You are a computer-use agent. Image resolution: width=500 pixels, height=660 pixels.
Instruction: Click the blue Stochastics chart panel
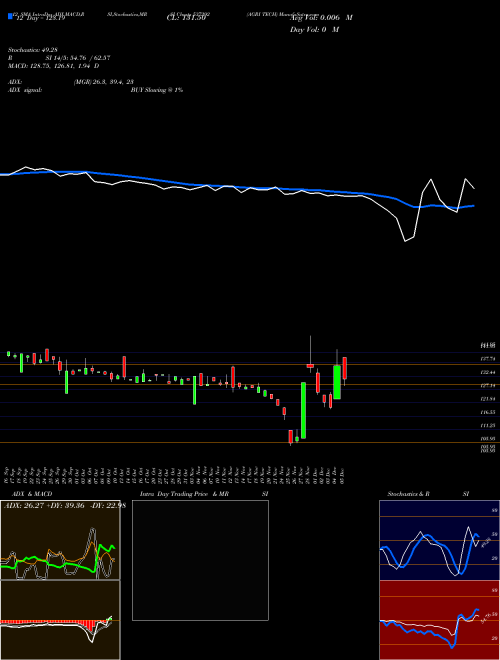click(439, 540)
